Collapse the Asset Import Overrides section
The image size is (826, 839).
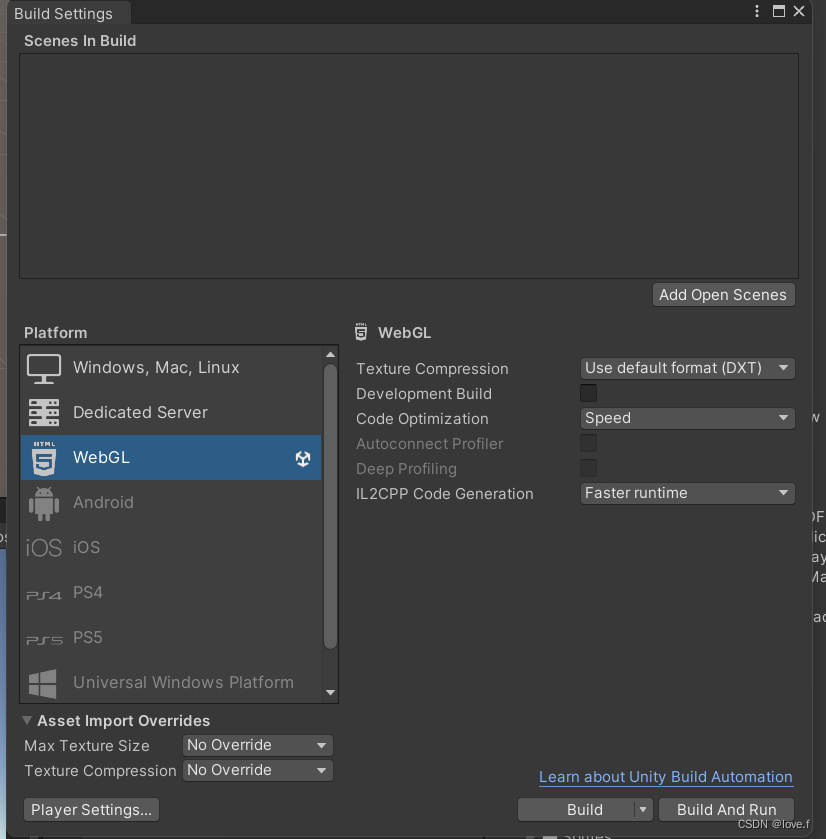point(27,721)
